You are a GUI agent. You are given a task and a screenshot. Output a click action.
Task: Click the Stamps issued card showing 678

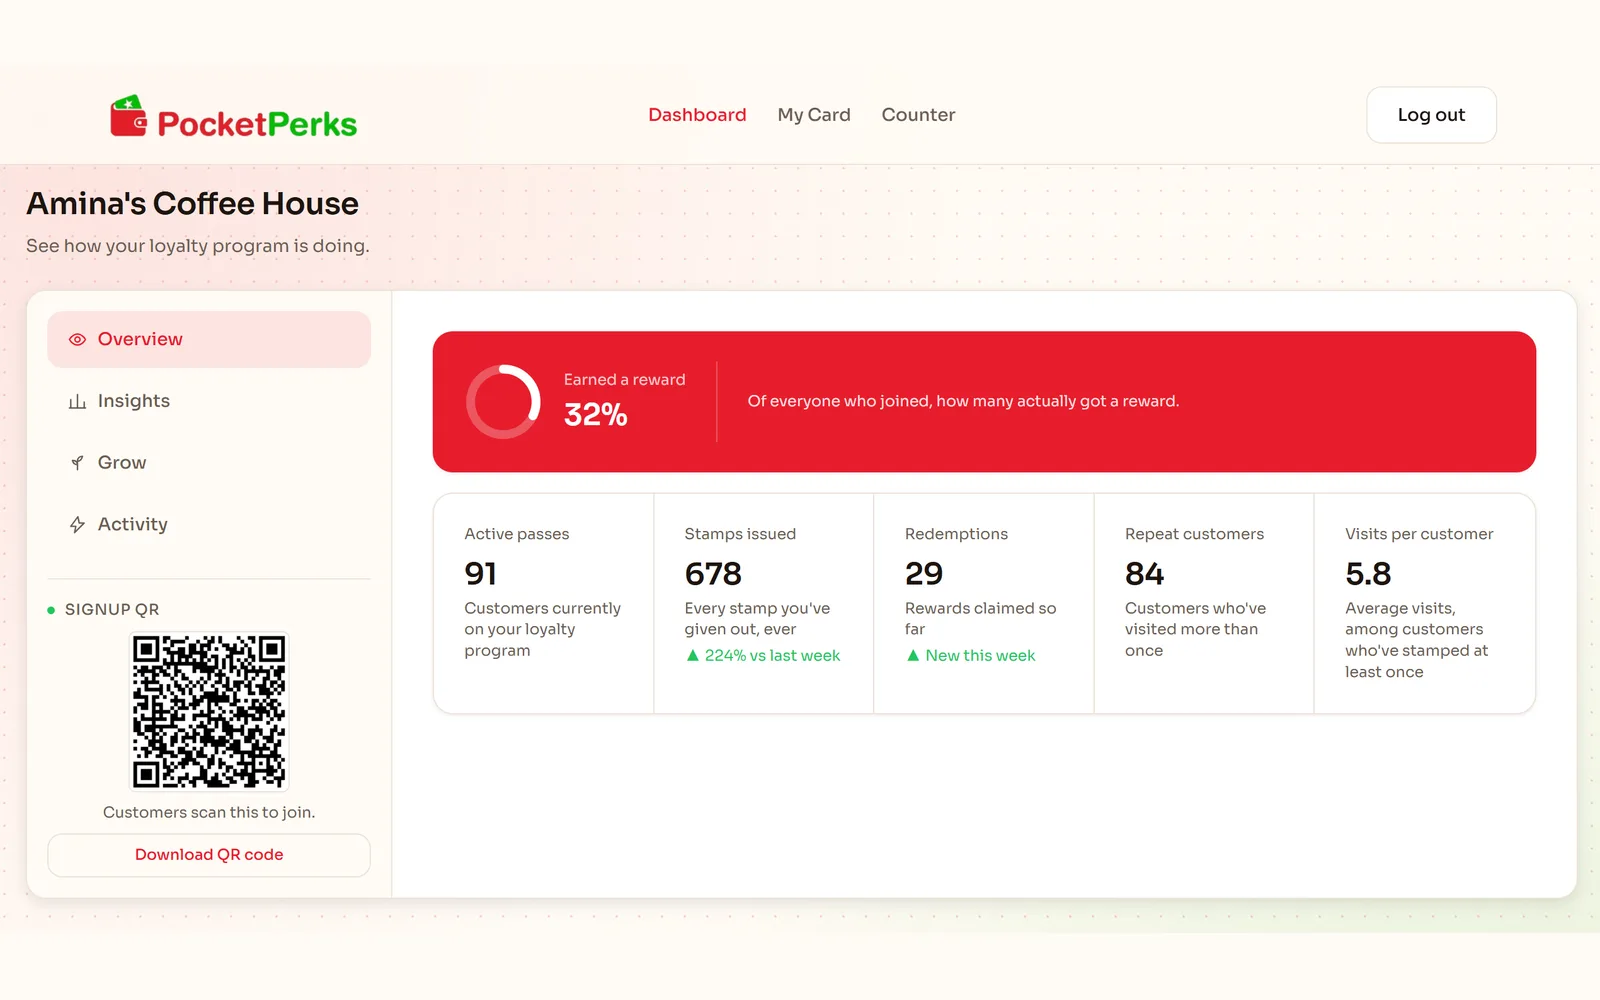(764, 603)
